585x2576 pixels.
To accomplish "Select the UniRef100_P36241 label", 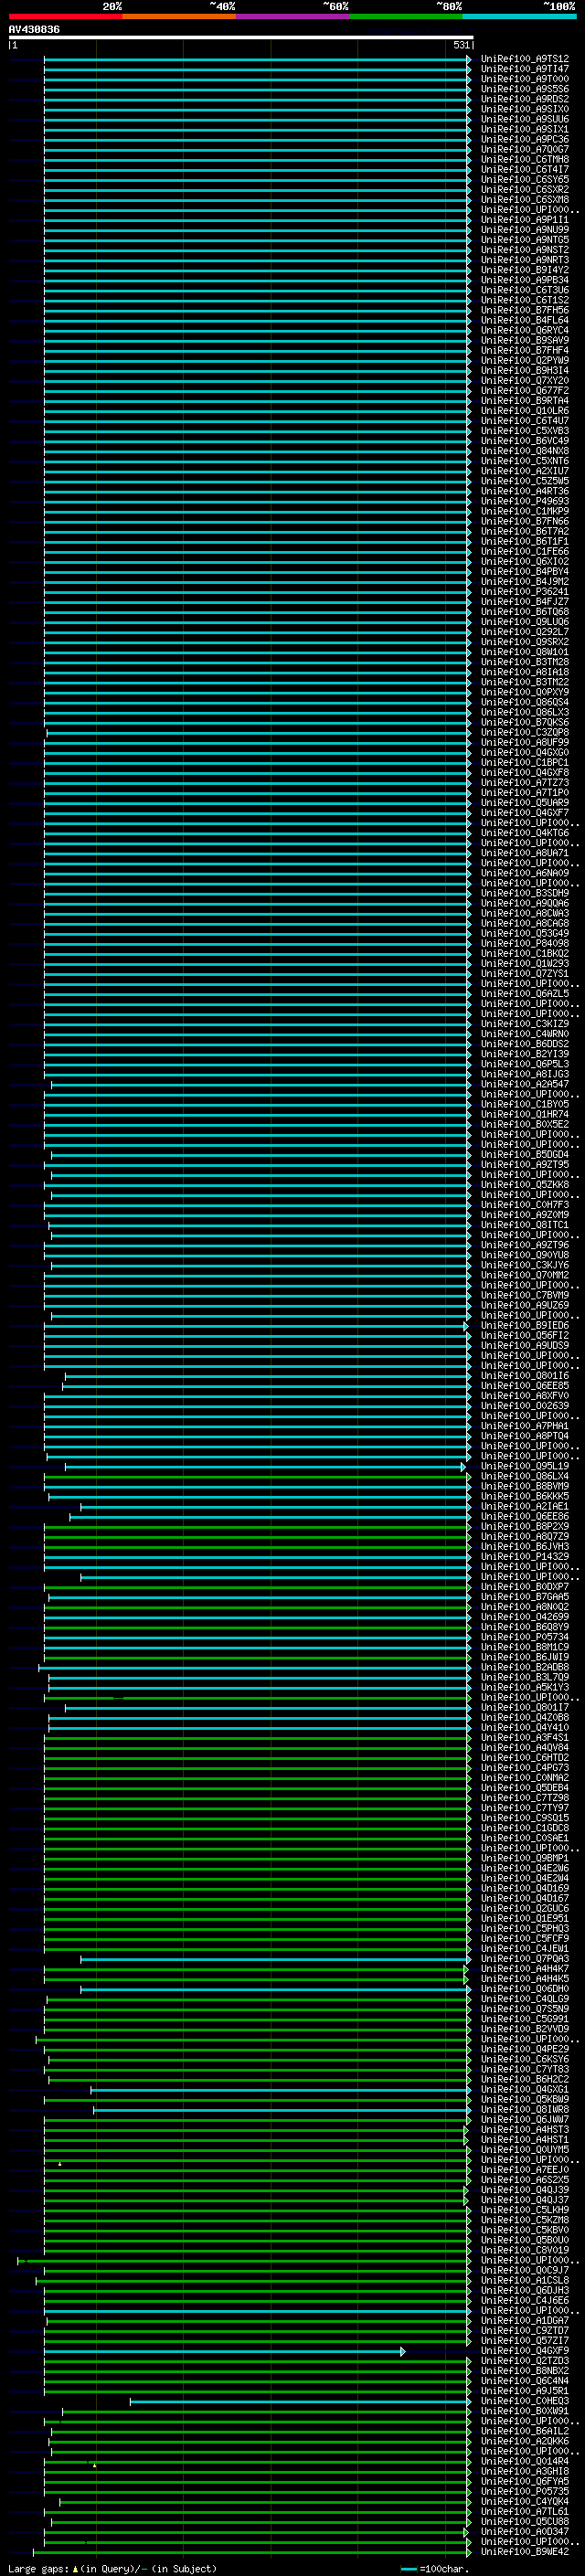I will click(x=525, y=592).
